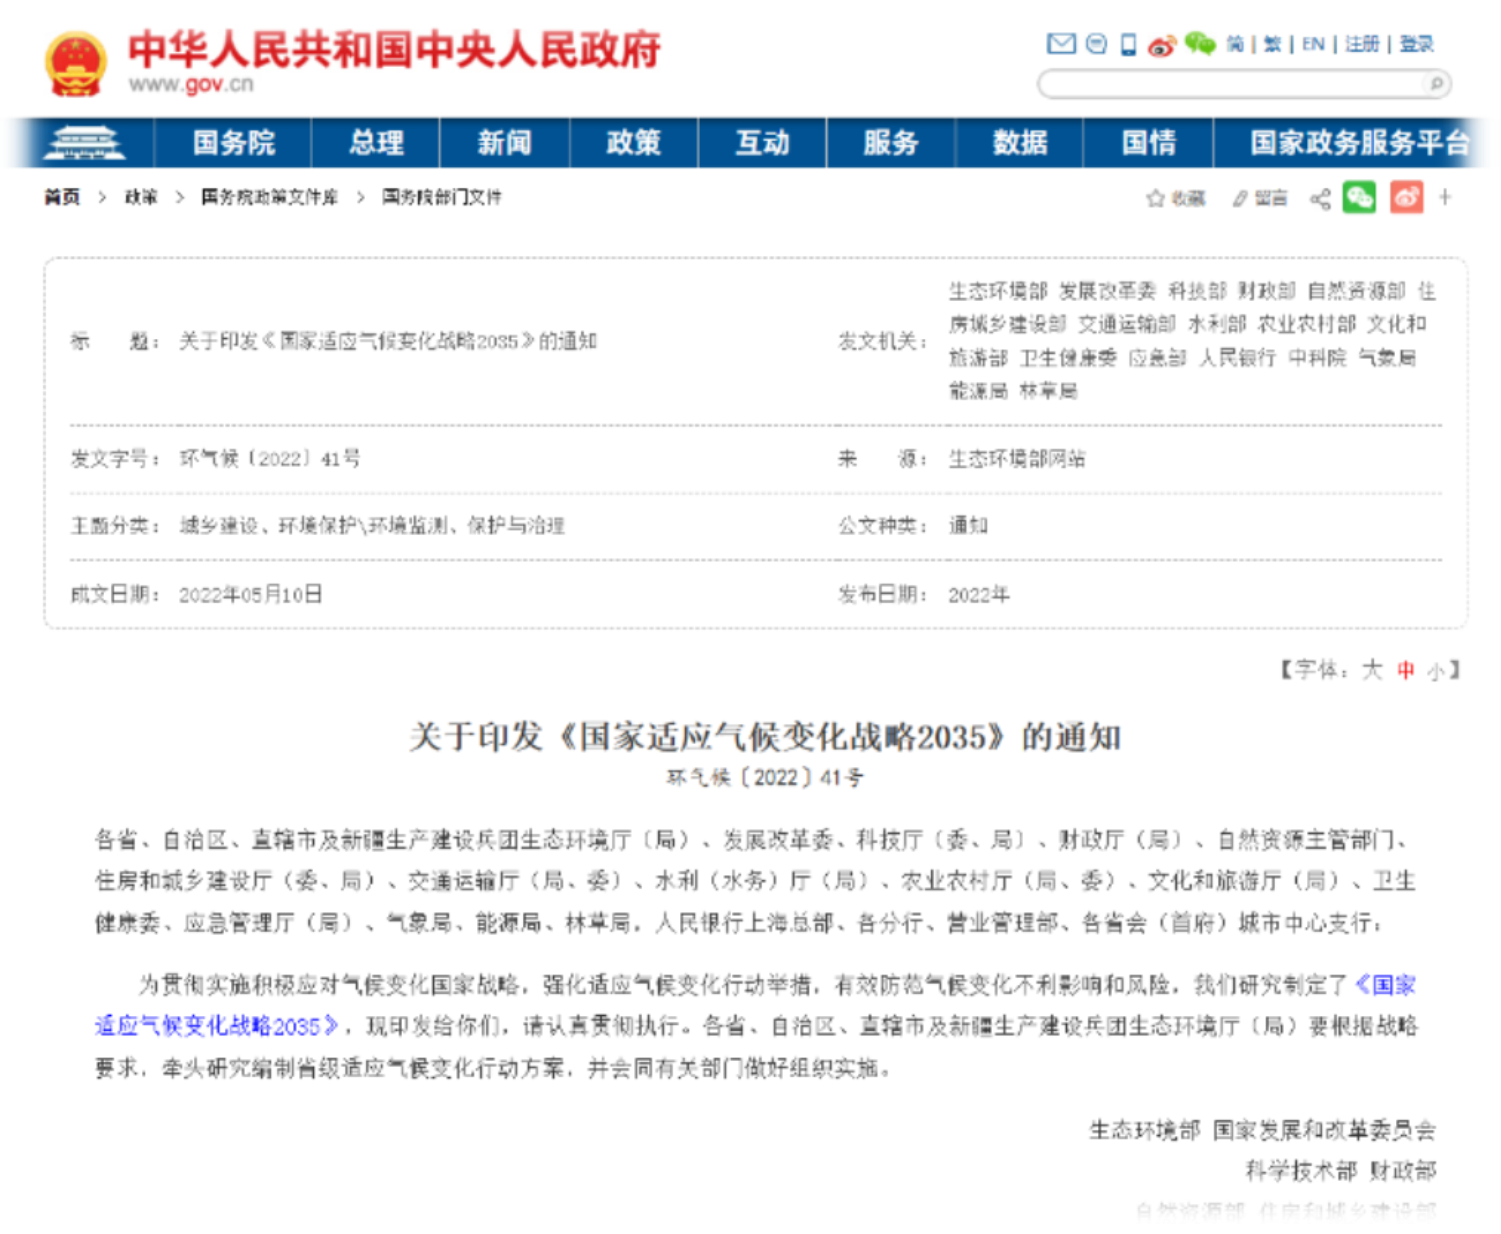Open the 政策 navigation menu

click(x=633, y=143)
